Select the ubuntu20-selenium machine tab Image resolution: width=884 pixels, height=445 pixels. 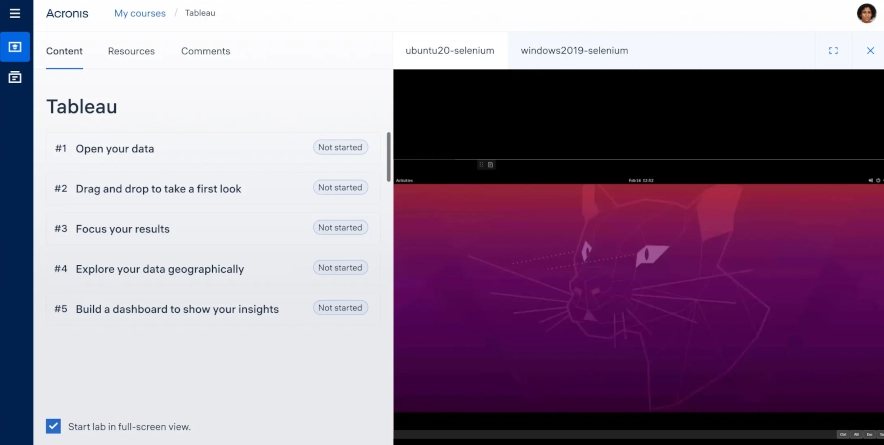(x=449, y=51)
